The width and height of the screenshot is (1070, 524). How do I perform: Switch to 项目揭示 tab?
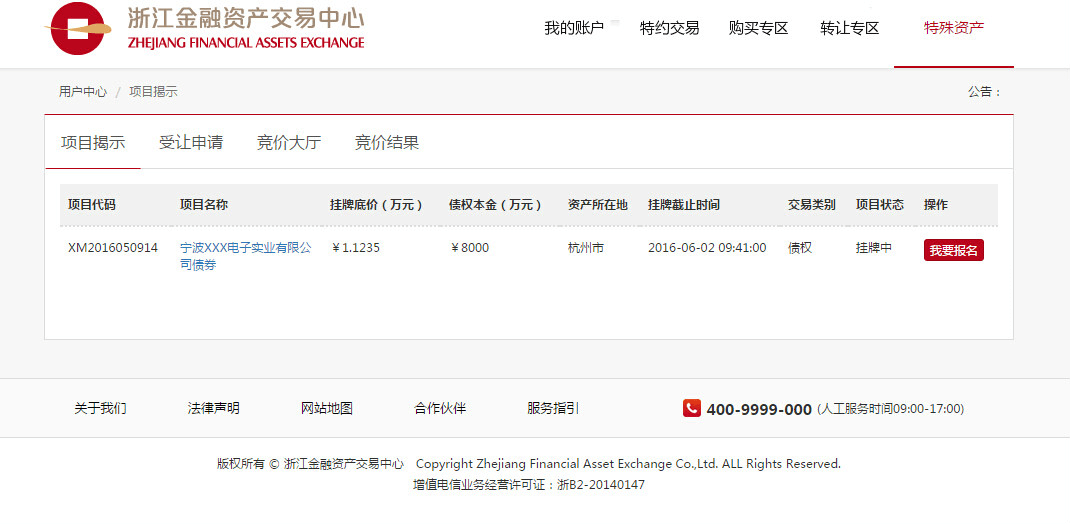coord(93,143)
